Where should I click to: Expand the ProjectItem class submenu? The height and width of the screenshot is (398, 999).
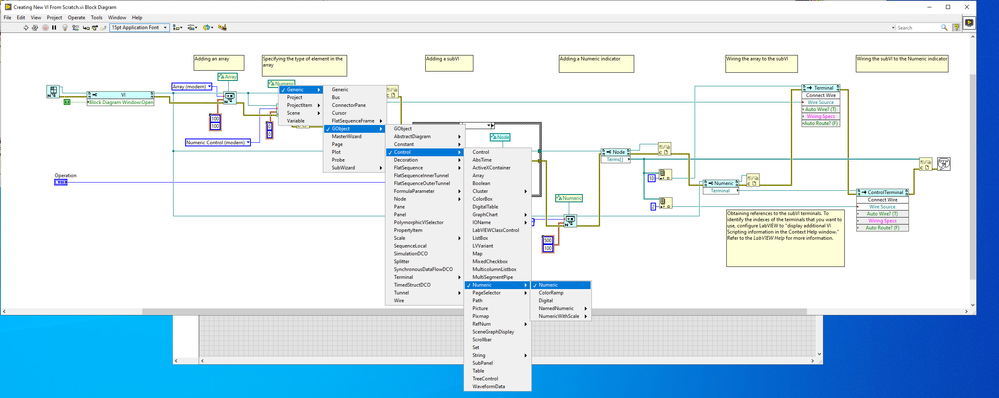click(301, 105)
